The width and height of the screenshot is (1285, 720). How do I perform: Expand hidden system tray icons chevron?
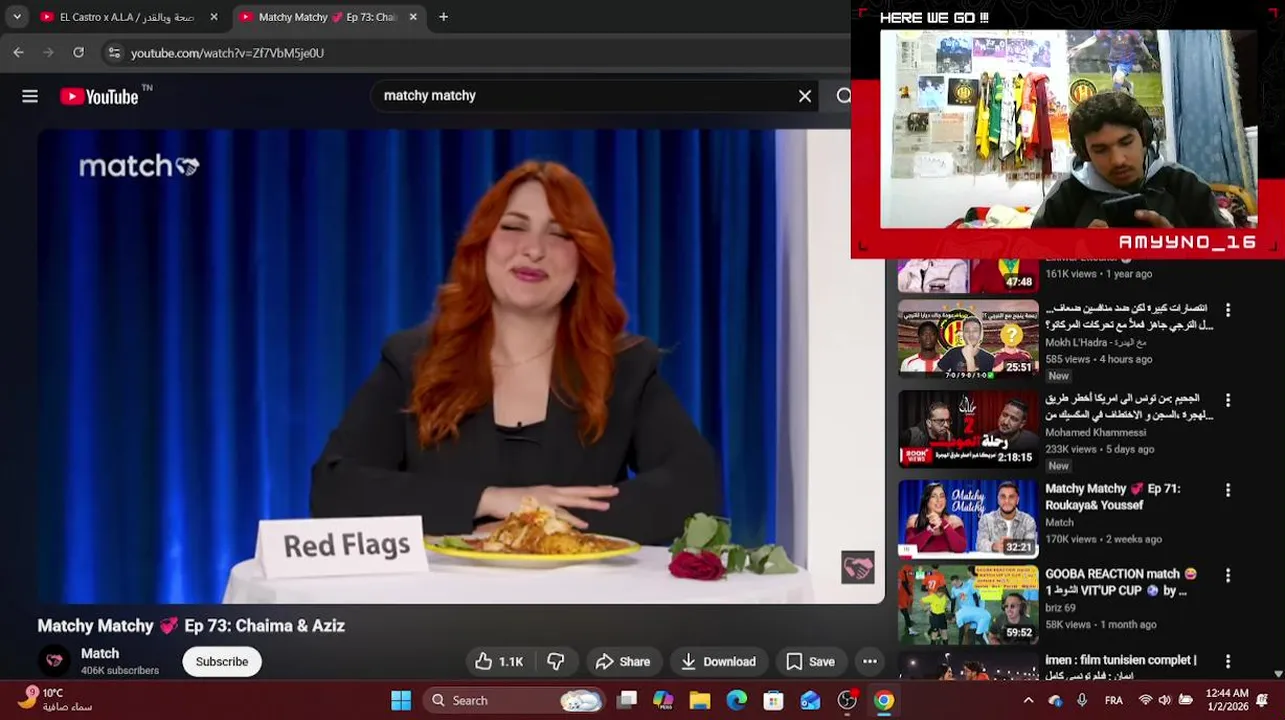click(x=1028, y=700)
